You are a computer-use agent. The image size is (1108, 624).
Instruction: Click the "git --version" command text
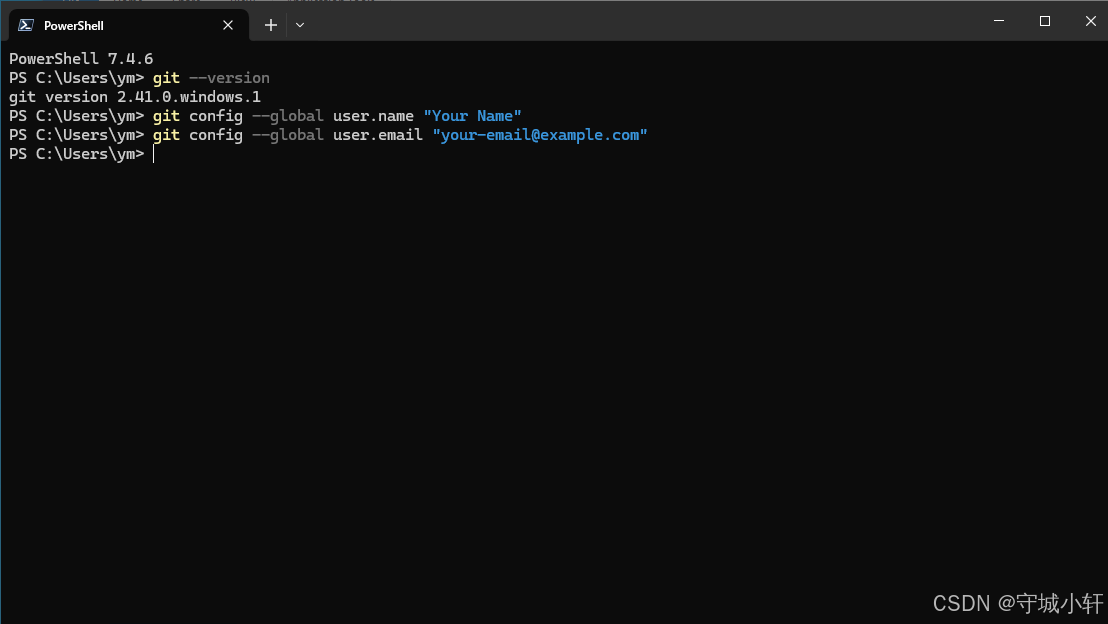pyautogui.click(x=211, y=78)
